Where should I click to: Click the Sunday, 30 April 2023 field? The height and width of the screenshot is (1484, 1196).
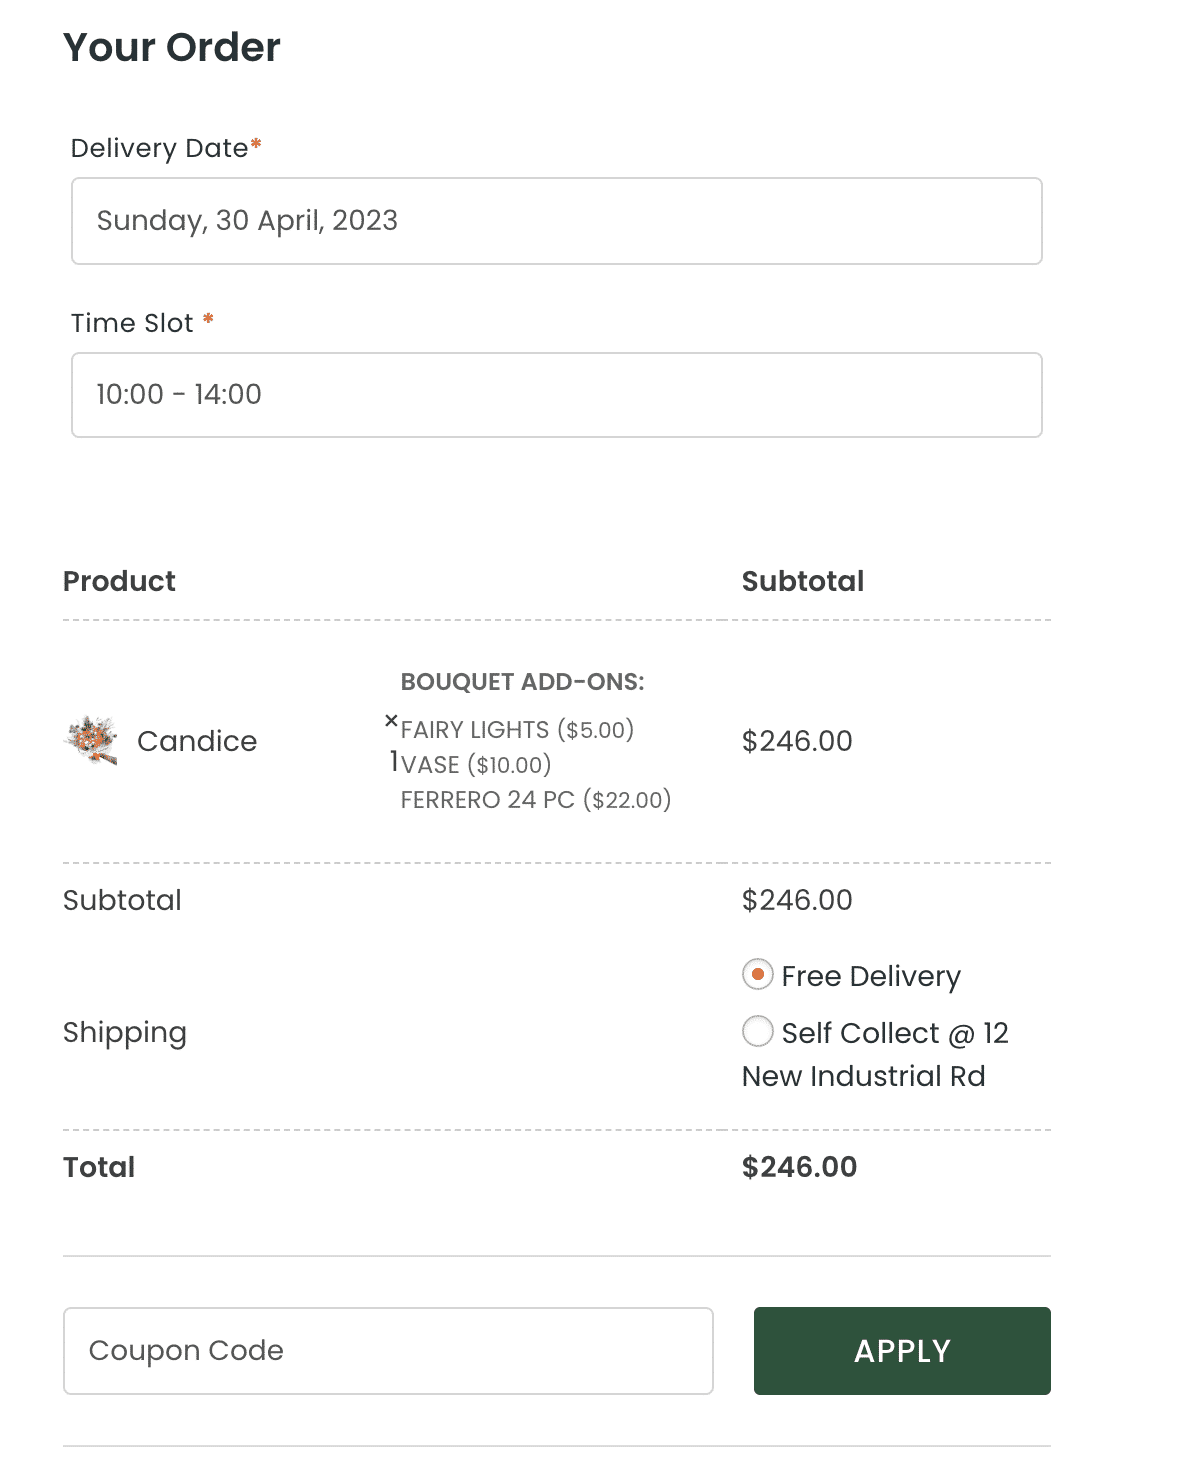(x=557, y=220)
